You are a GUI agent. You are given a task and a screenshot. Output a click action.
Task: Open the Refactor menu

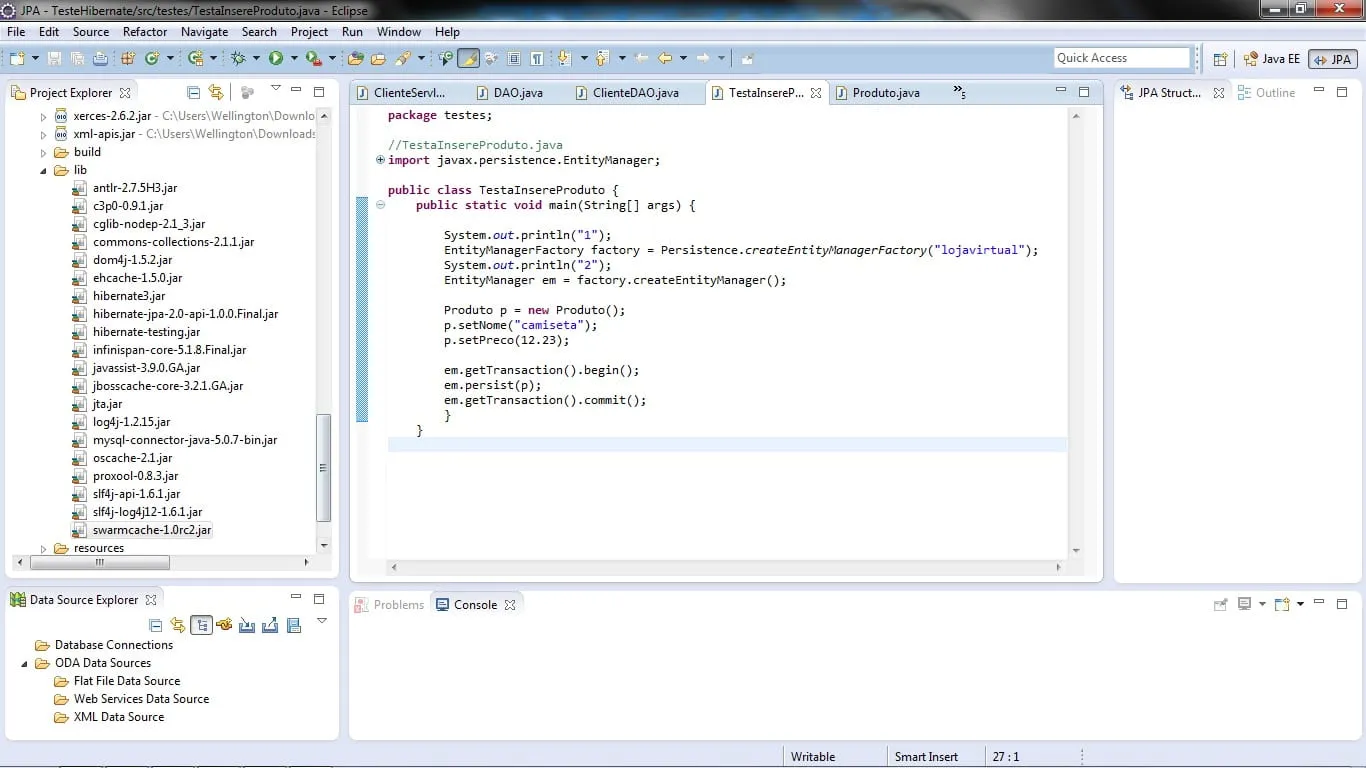point(145,32)
